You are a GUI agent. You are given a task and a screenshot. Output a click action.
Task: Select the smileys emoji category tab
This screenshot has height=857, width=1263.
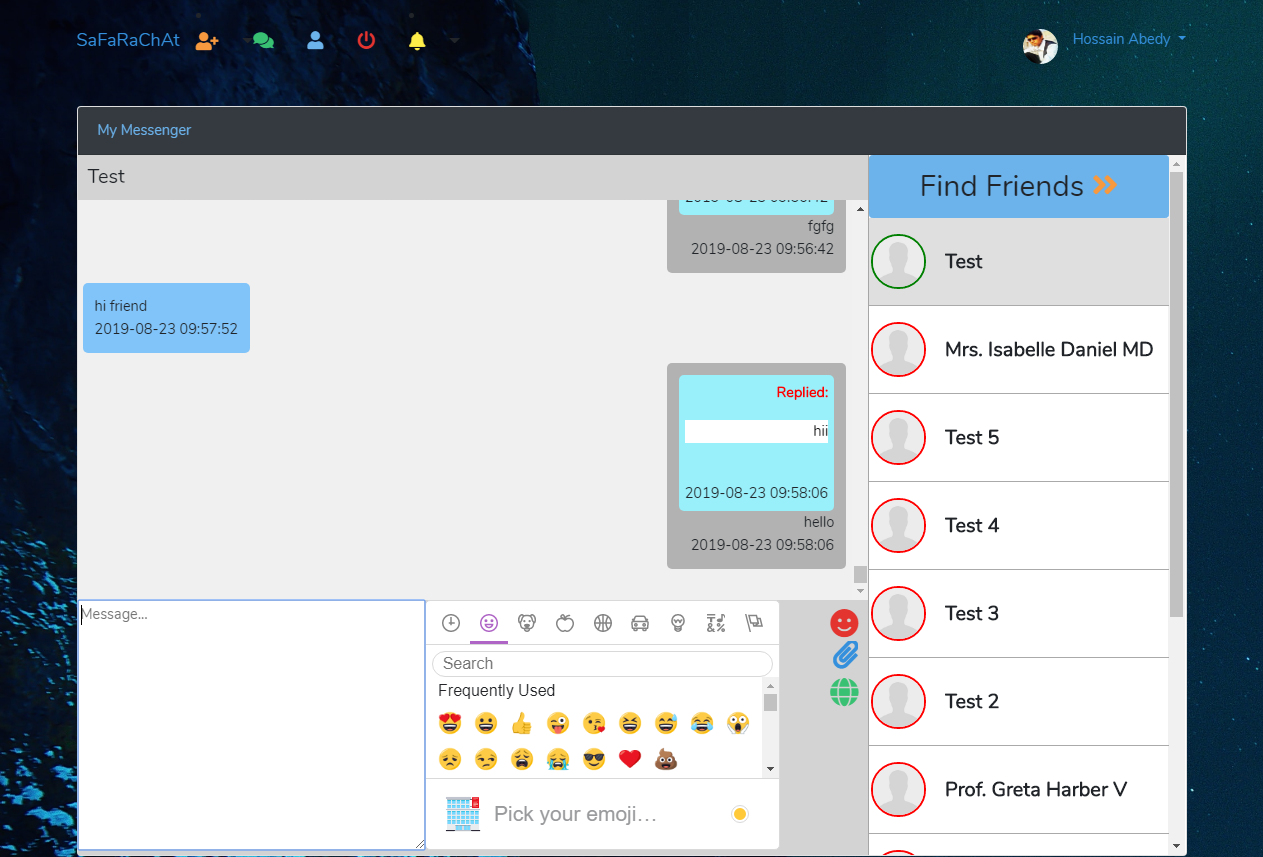[x=489, y=623]
